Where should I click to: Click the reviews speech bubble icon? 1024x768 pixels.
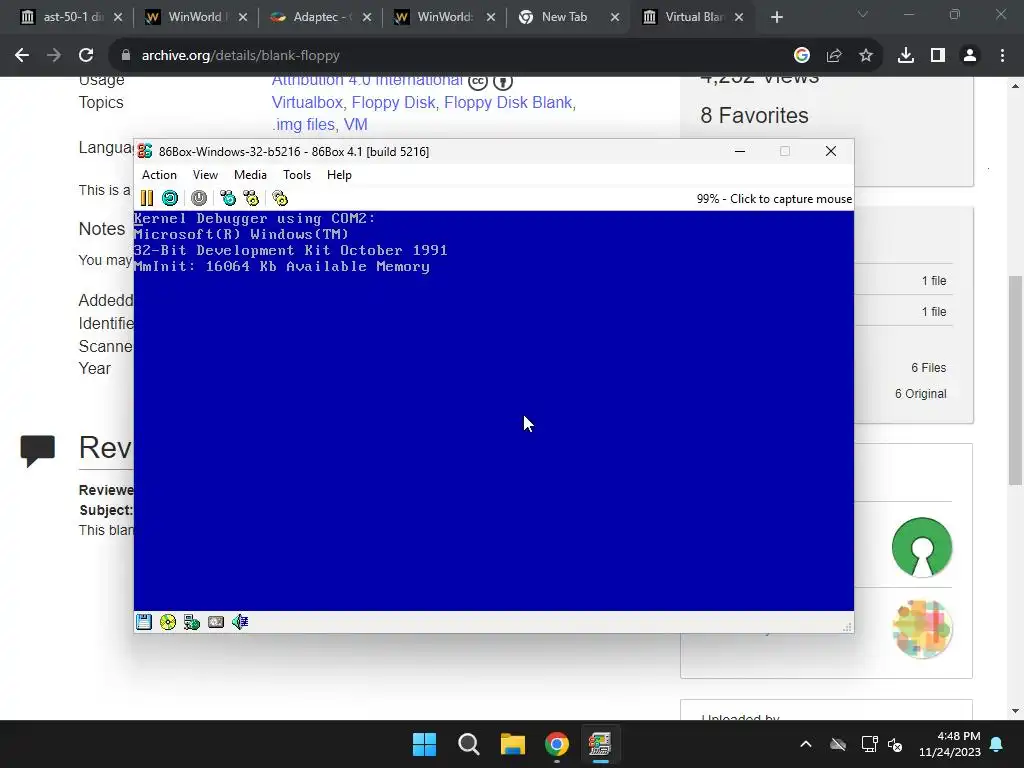(38, 451)
